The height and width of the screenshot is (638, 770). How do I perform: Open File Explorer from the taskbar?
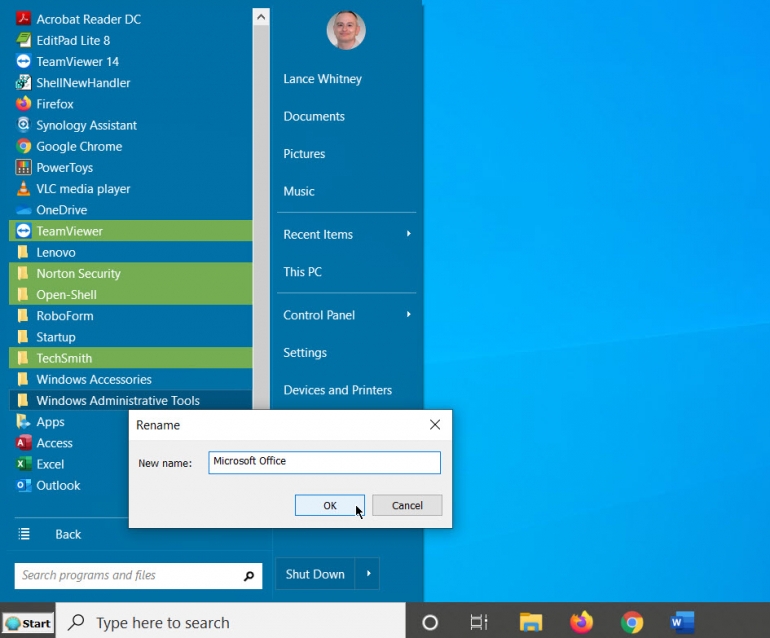click(531, 622)
